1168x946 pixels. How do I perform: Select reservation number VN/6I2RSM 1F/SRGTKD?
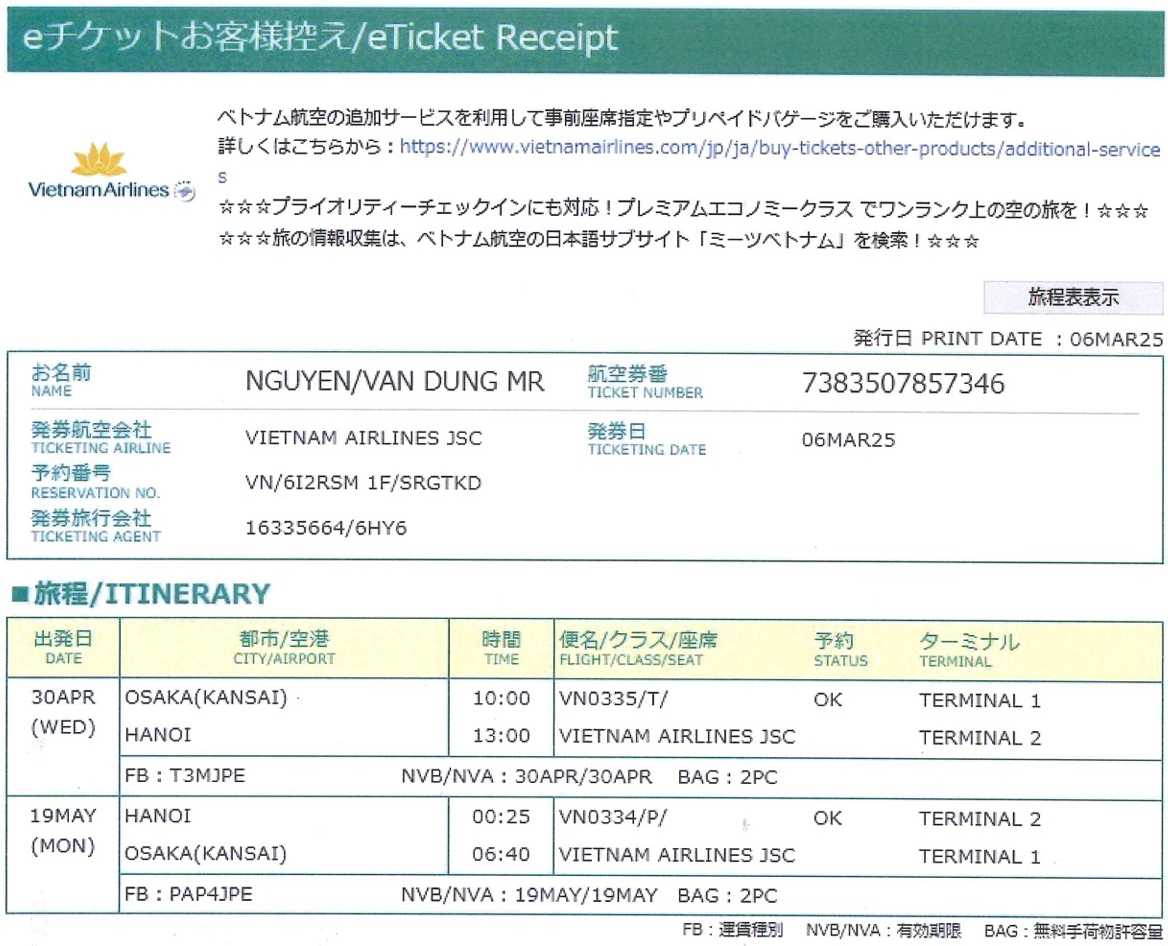click(363, 483)
